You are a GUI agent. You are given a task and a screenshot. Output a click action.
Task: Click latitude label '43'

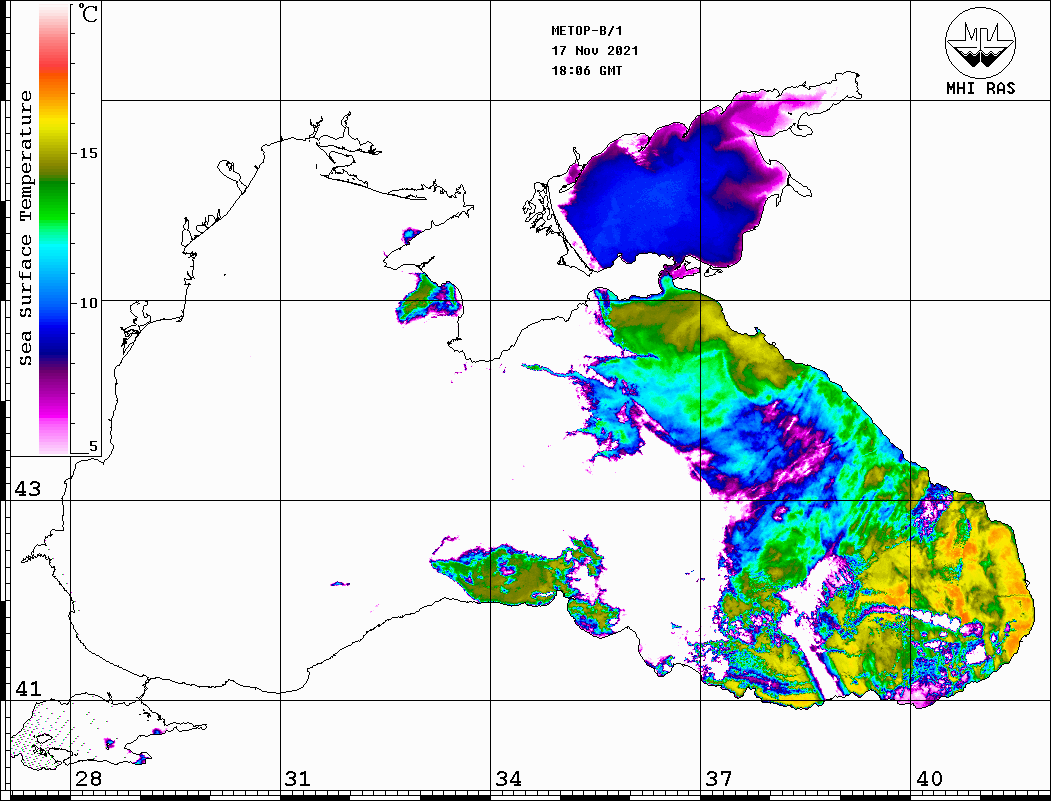click(28, 489)
